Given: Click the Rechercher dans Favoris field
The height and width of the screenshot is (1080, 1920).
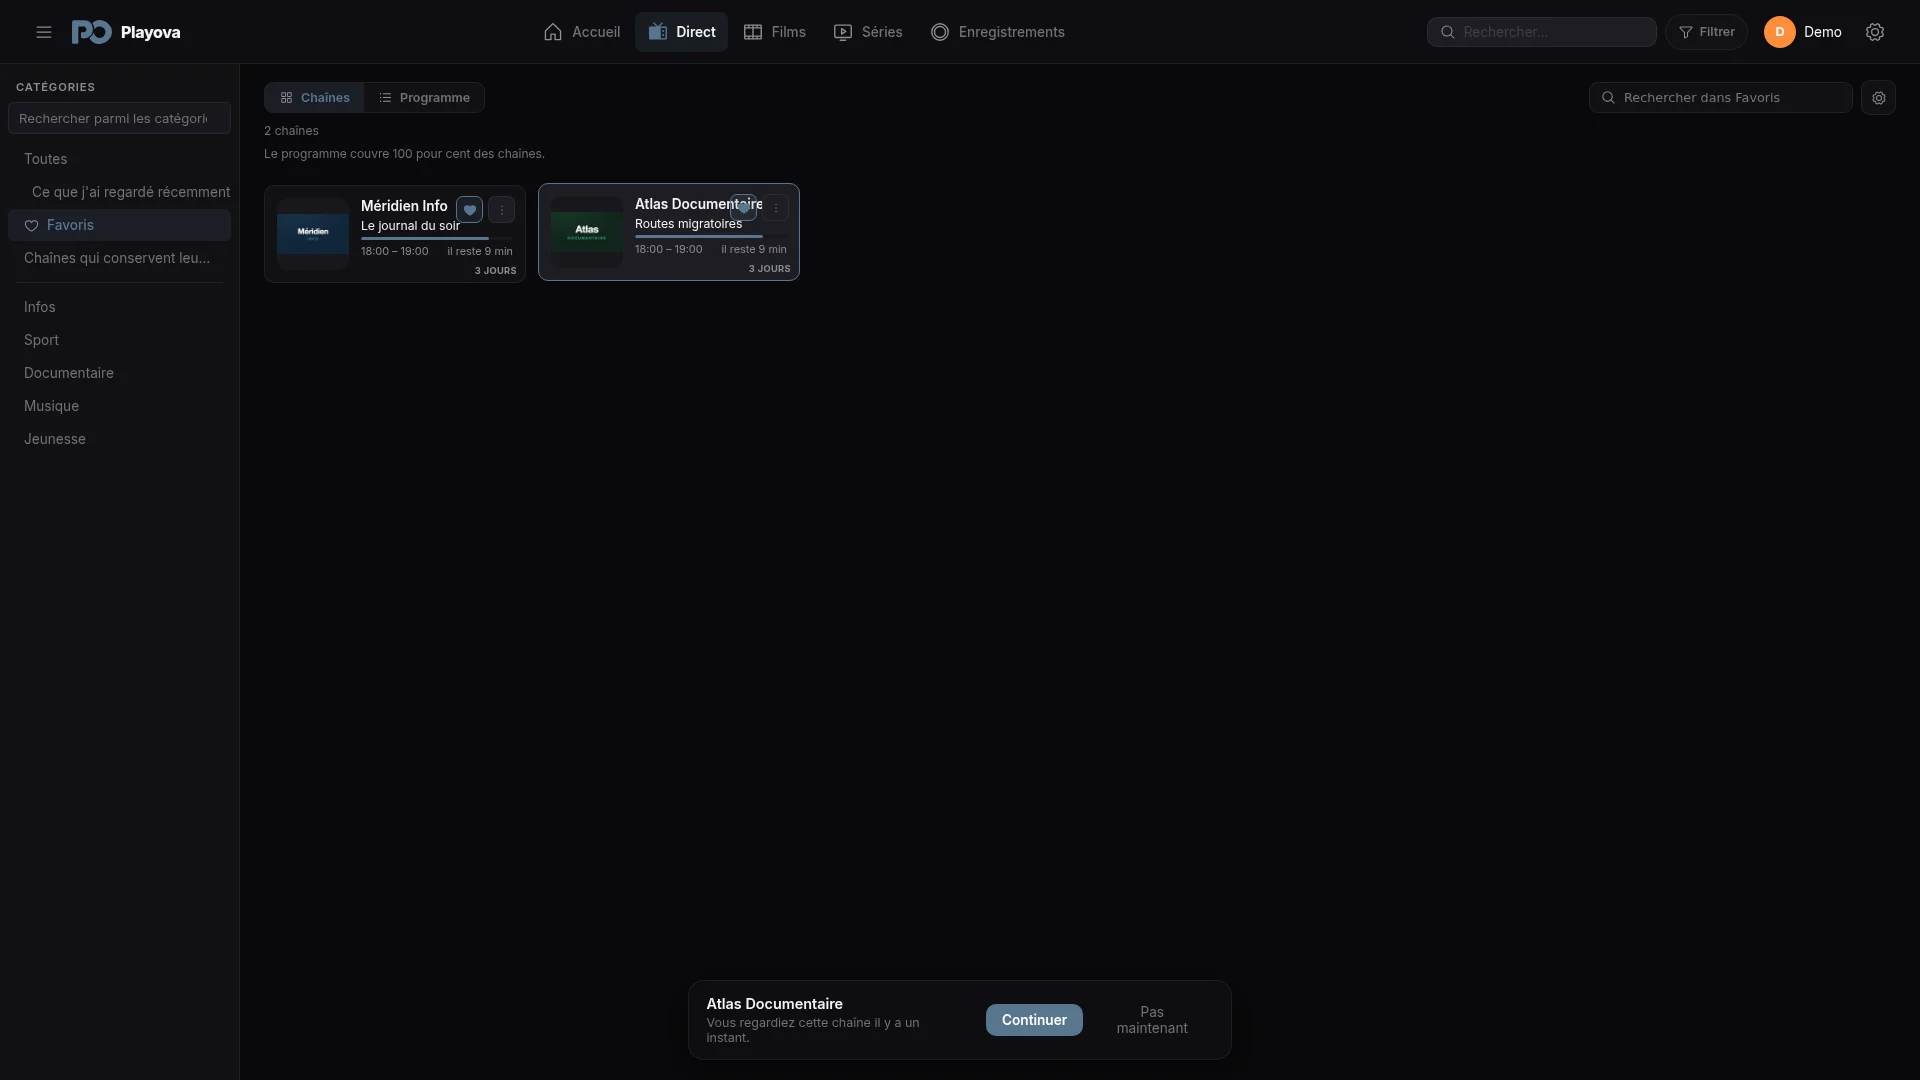Looking at the screenshot, I should (x=1720, y=98).
